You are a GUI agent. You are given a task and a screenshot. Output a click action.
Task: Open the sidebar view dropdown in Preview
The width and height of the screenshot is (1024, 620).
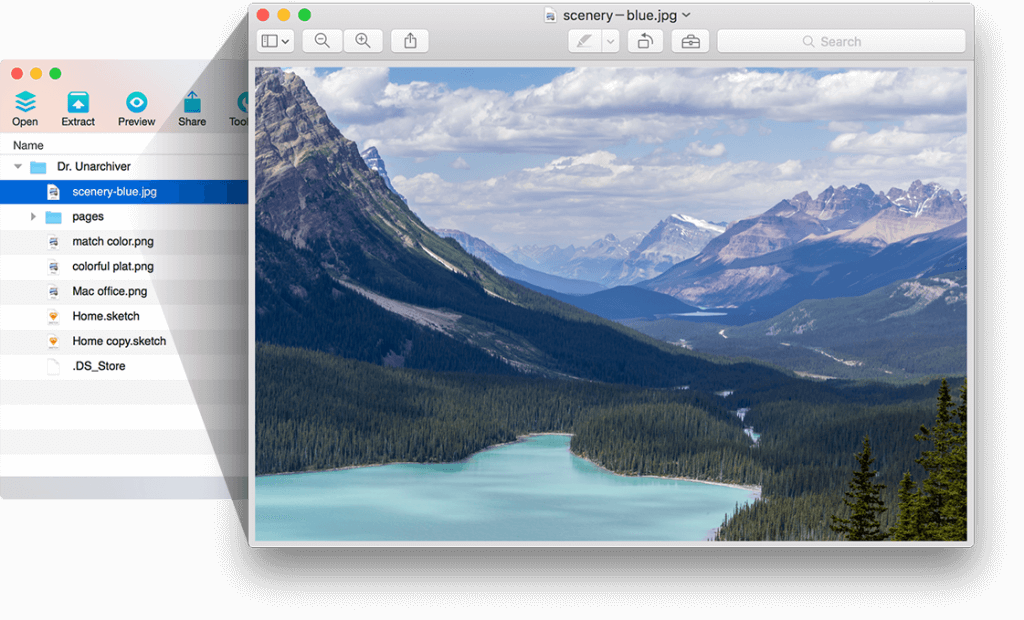(x=275, y=41)
